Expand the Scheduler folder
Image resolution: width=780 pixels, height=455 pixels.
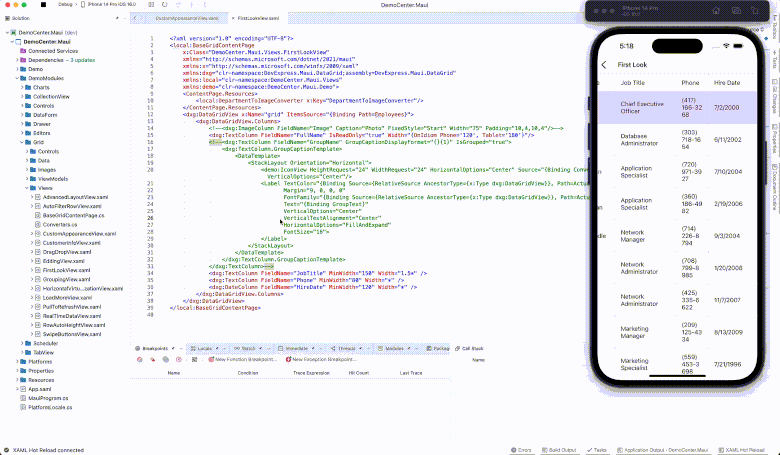point(22,343)
